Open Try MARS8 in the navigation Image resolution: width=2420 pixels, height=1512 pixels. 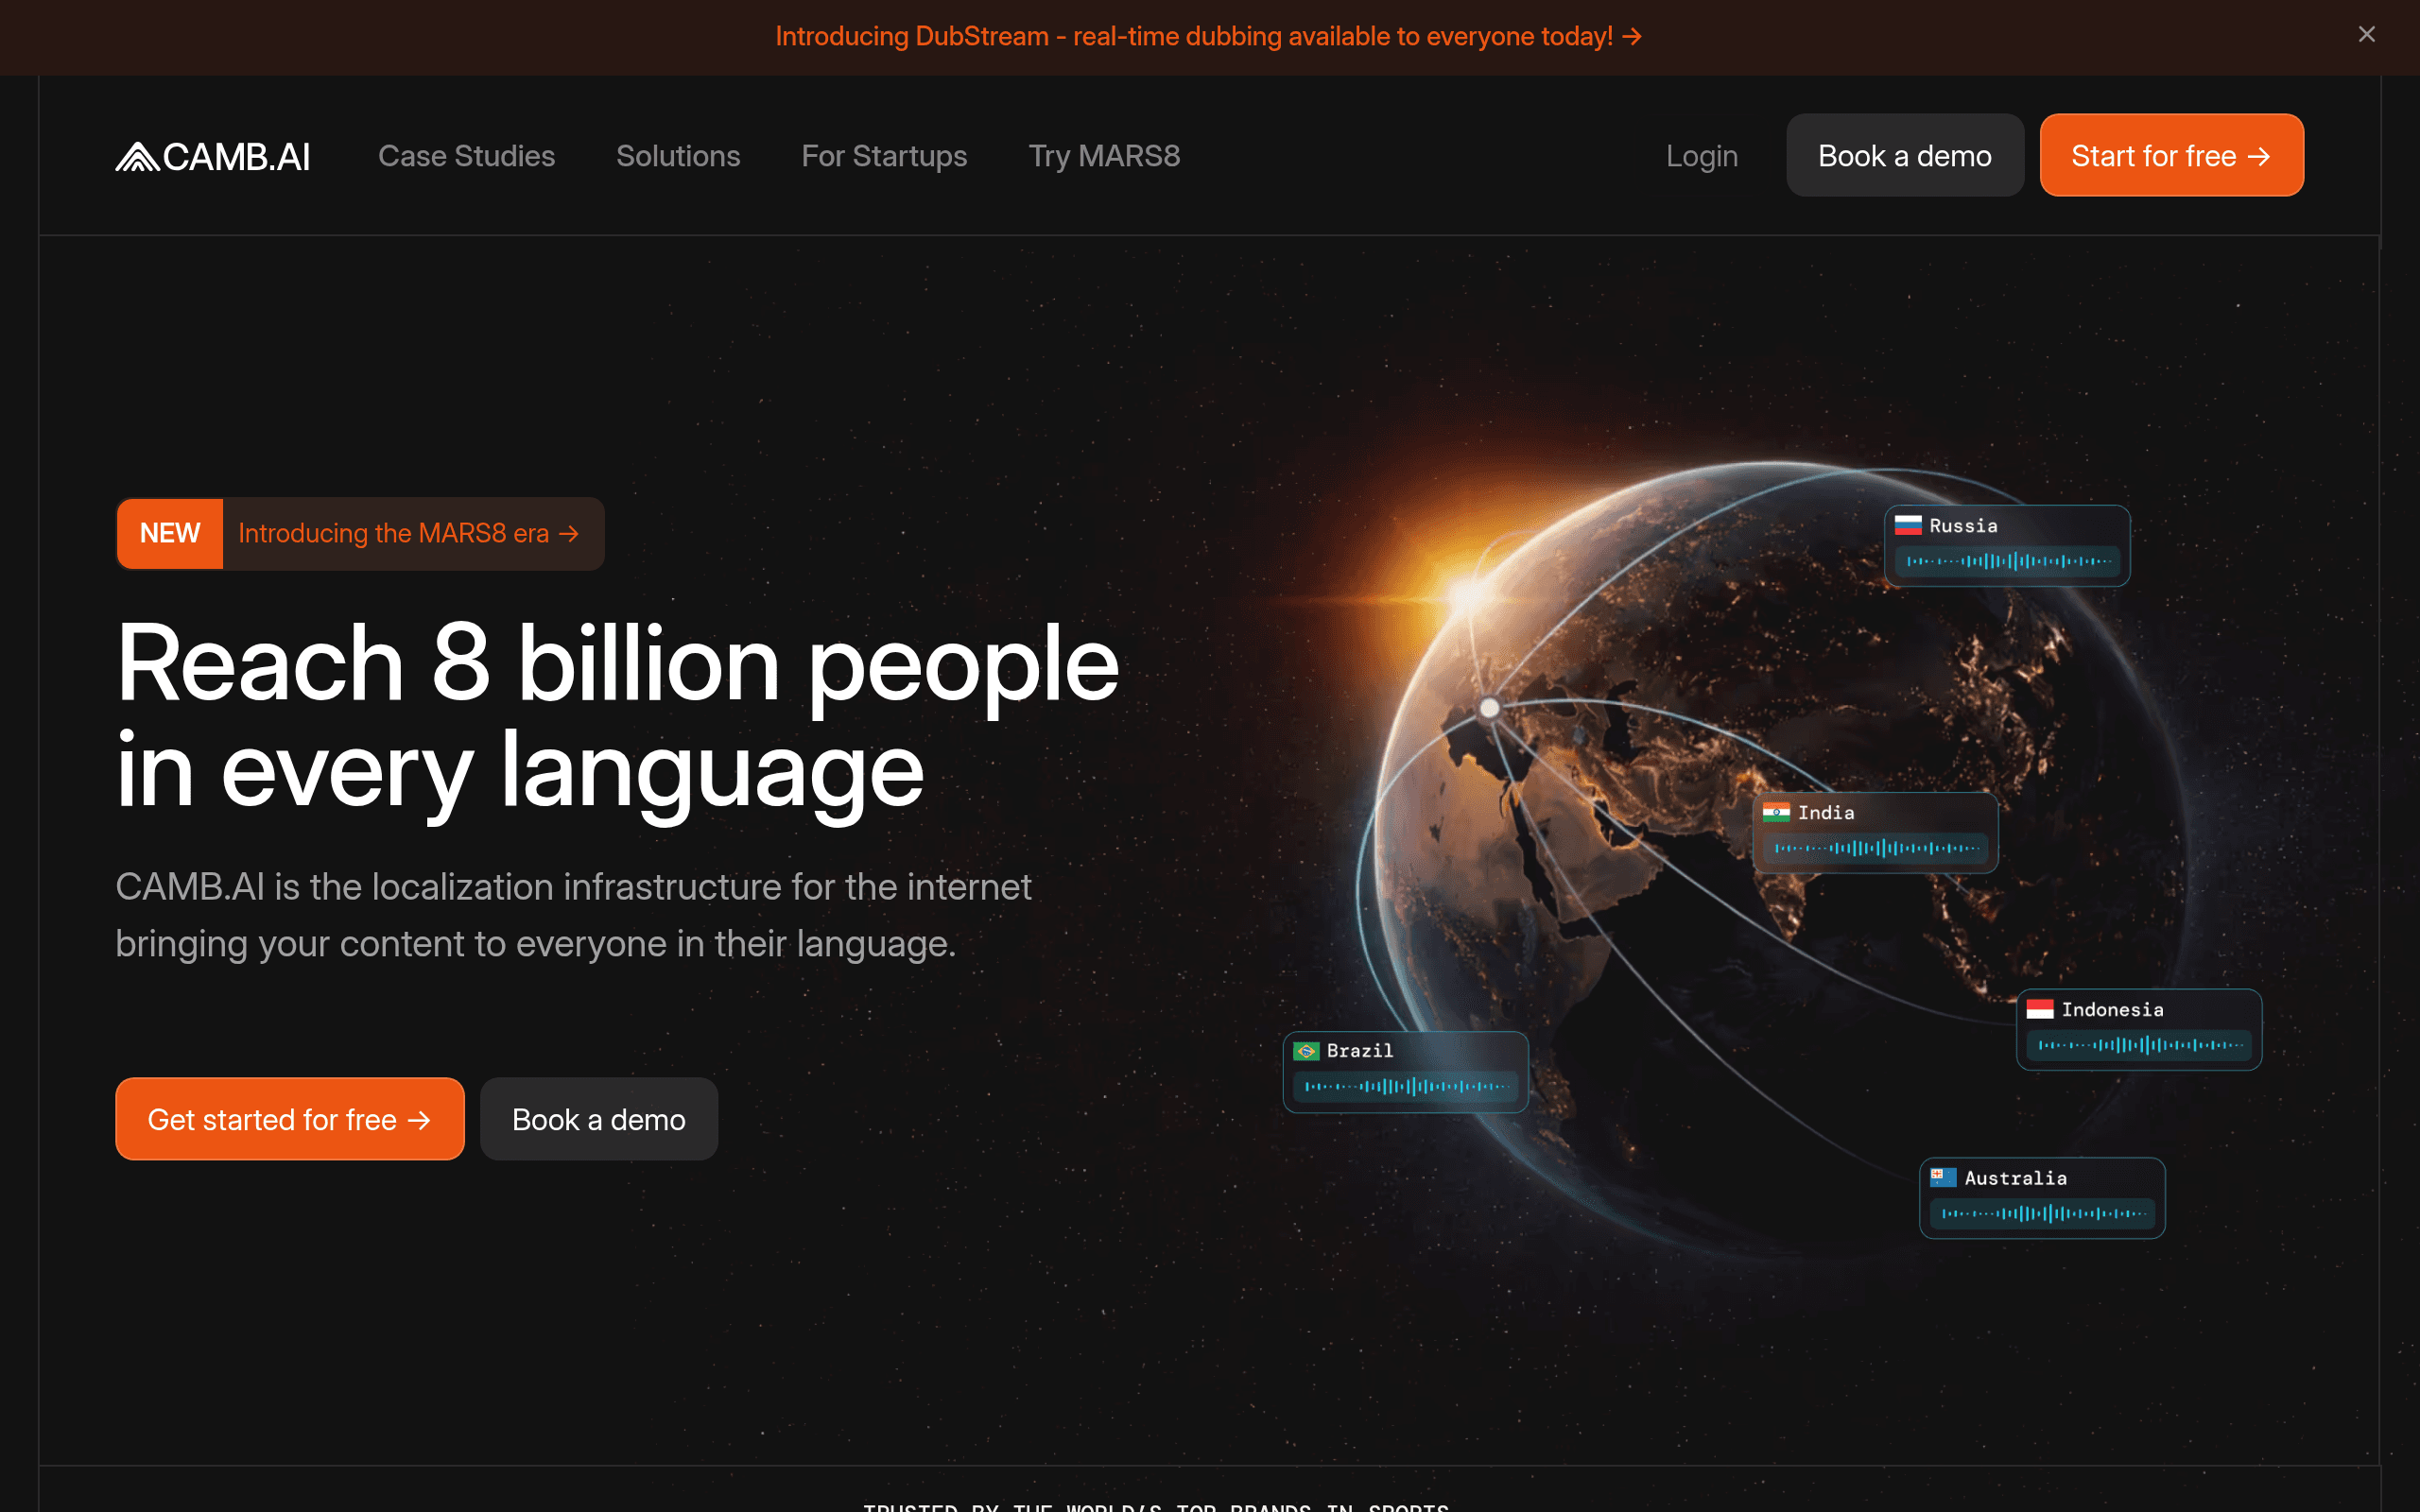coord(1104,156)
